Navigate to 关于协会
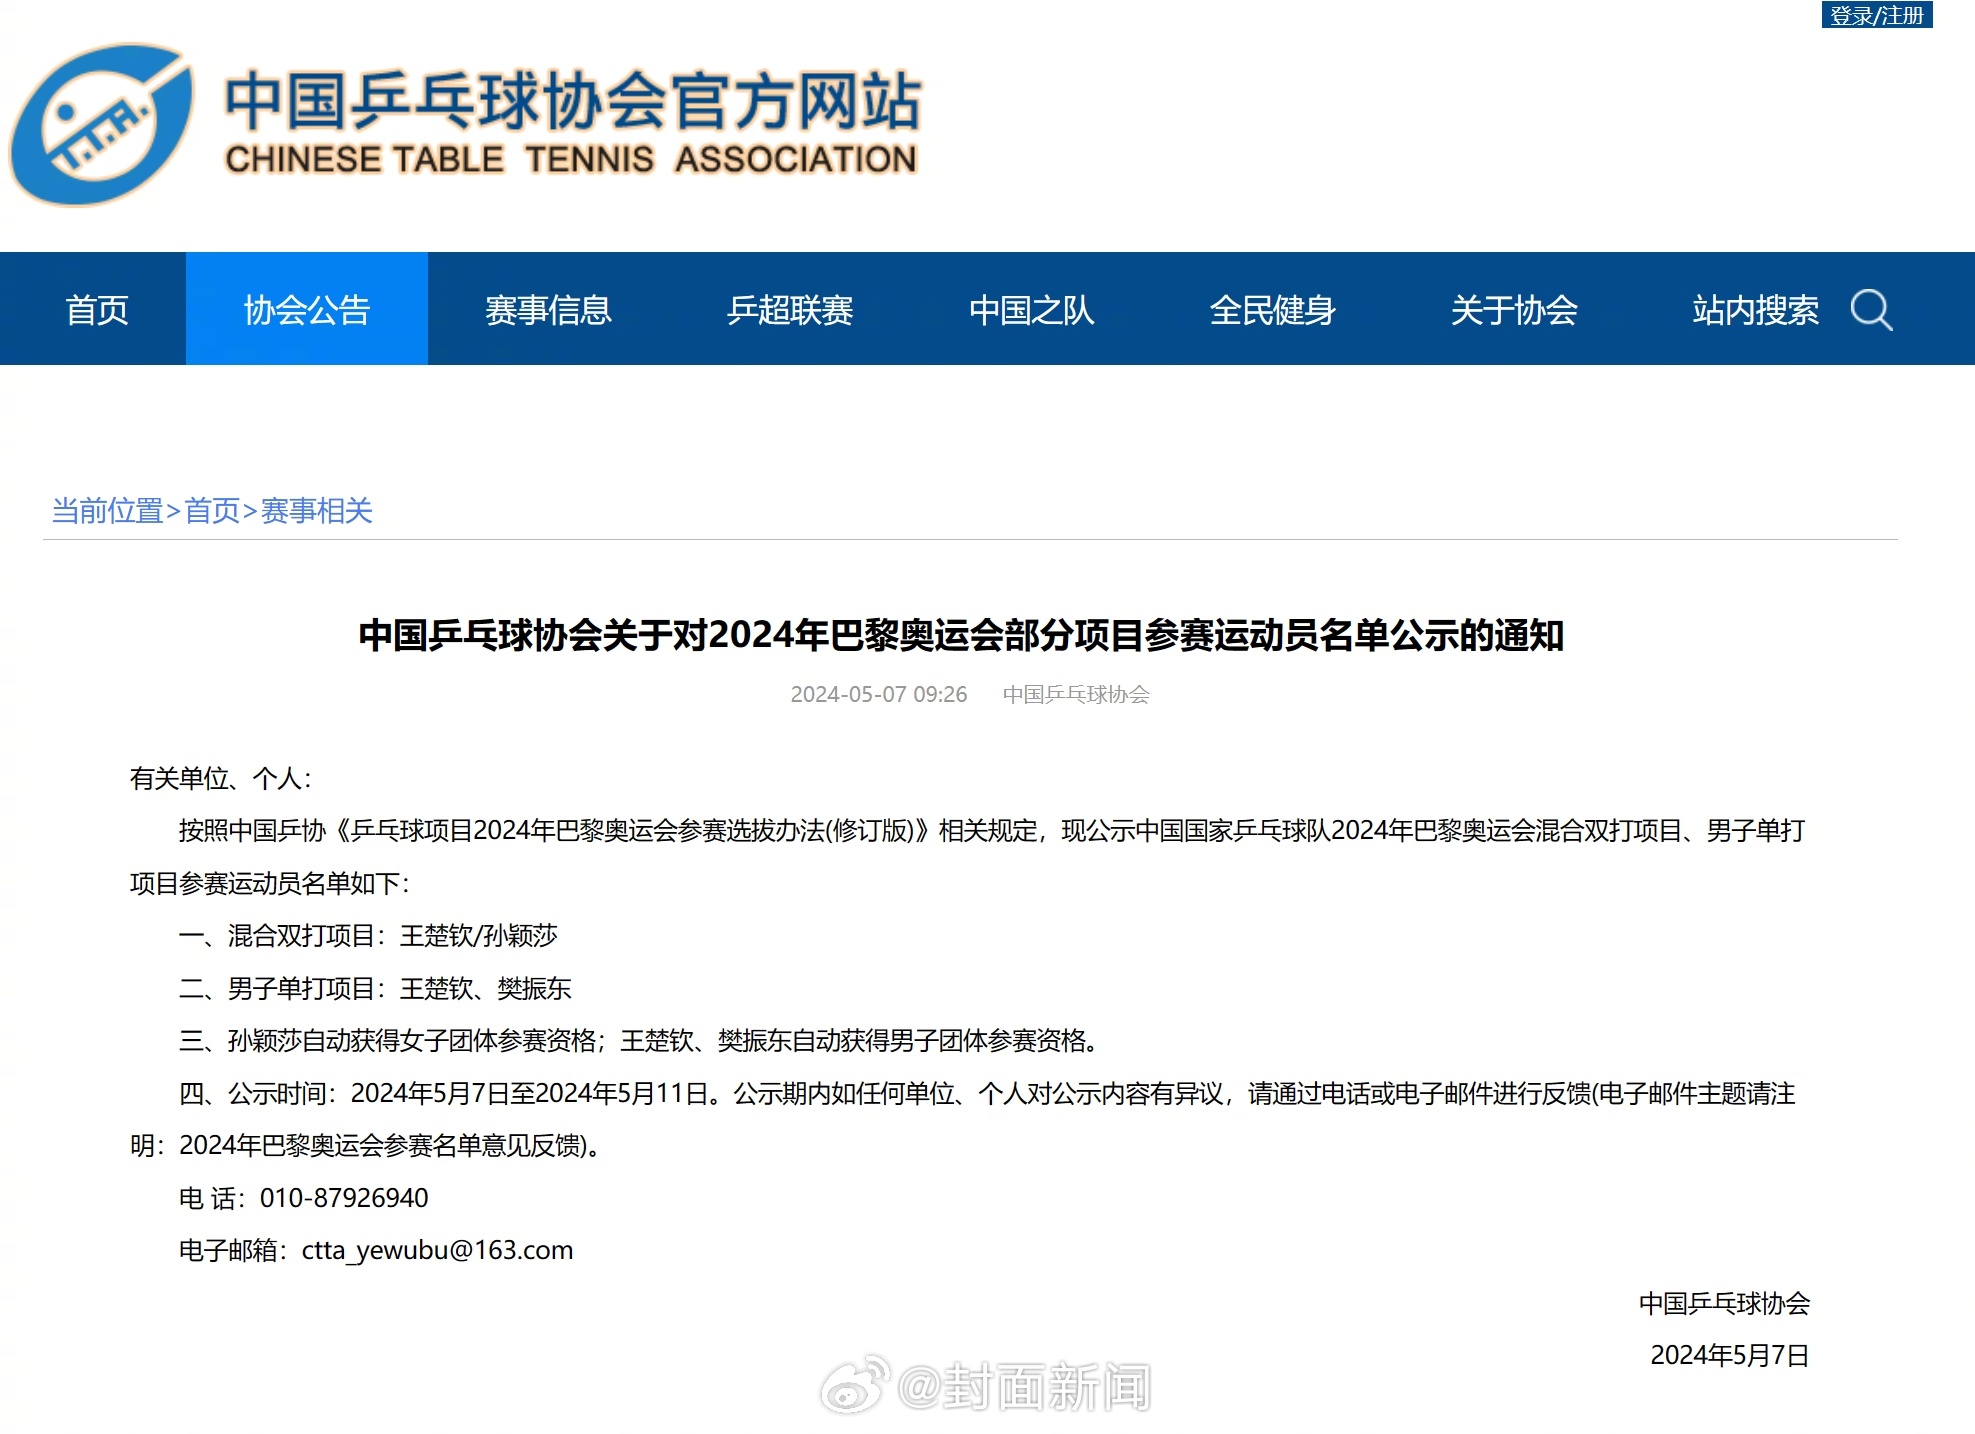Screen dimensions: 1975x1434 click(x=1515, y=310)
